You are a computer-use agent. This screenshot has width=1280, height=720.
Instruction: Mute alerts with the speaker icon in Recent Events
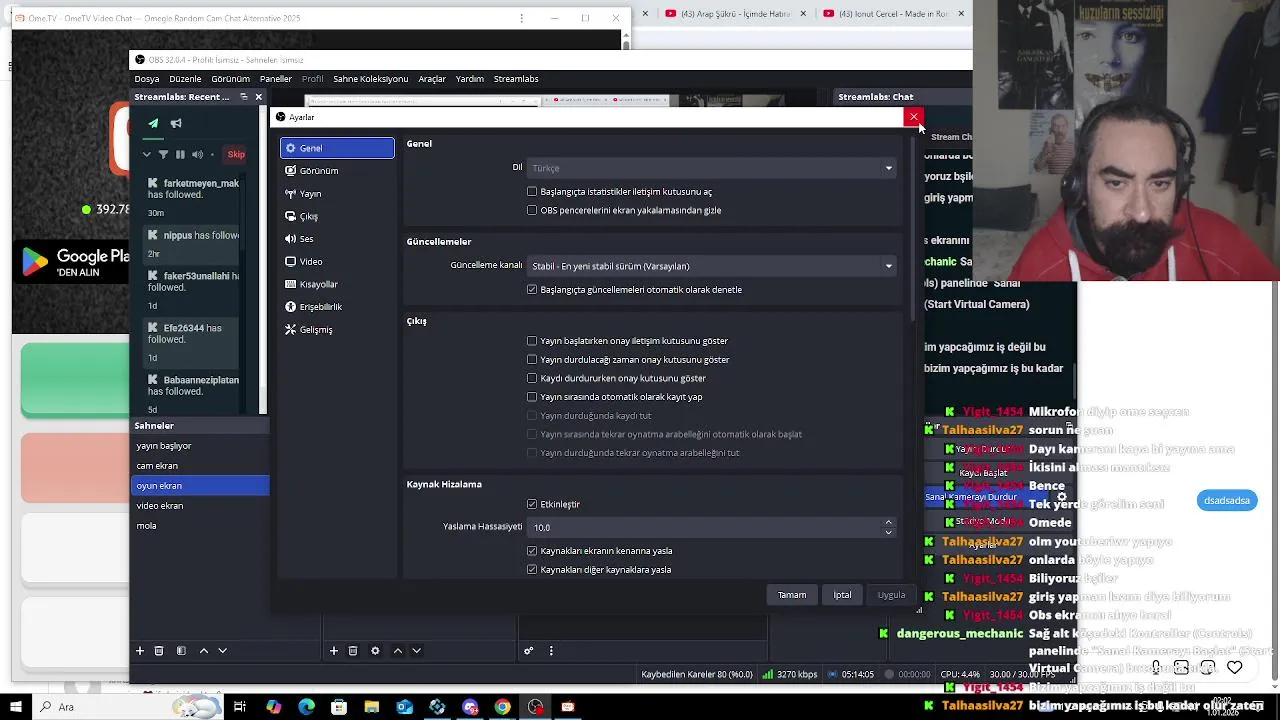coord(197,155)
